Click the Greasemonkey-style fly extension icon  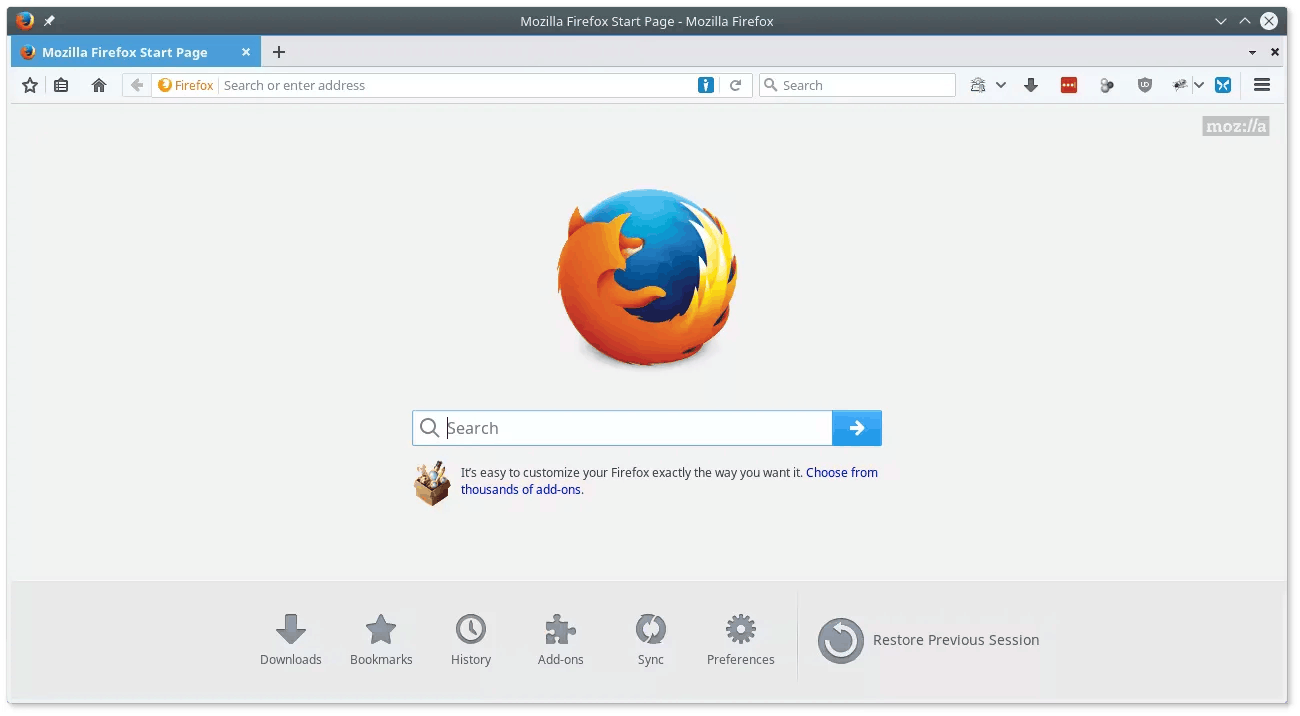1180,85
